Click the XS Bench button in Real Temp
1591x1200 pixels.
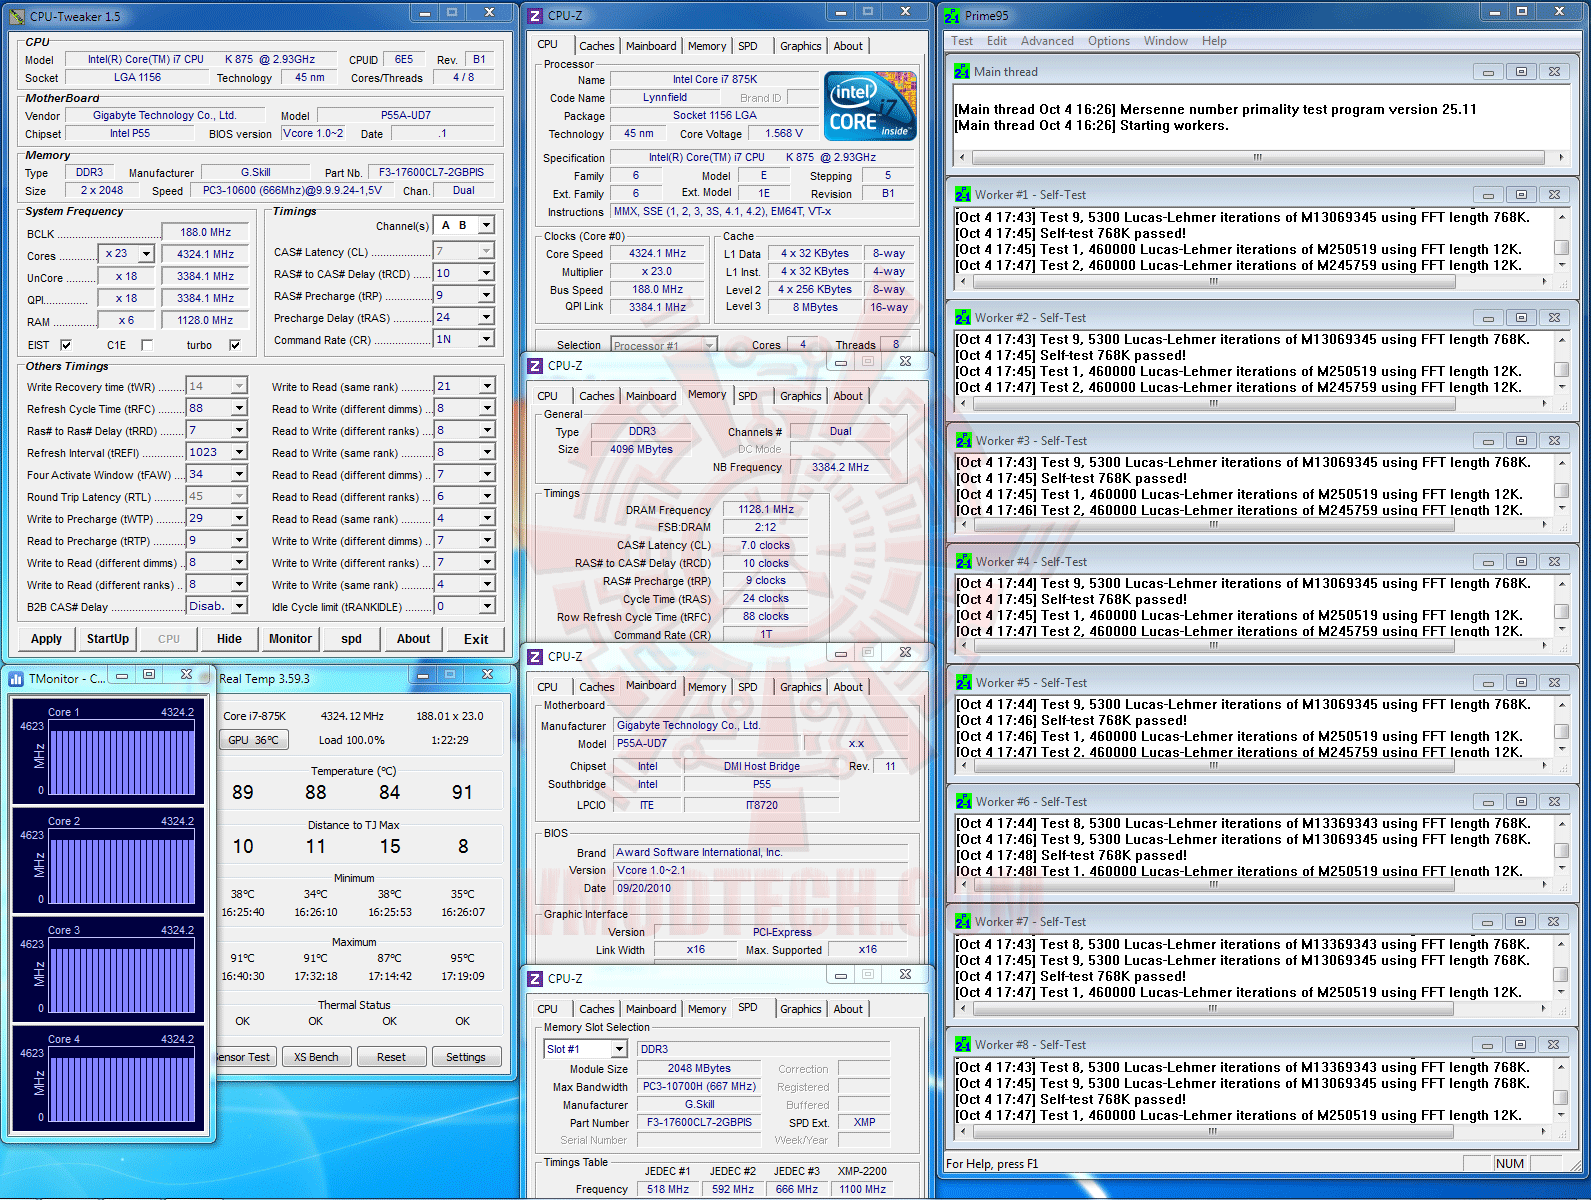tap(316, 1057)
